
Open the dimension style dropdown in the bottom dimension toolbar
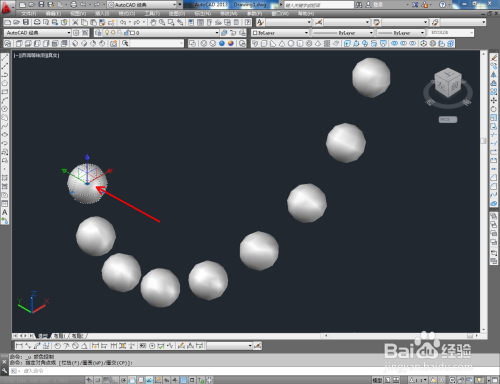230,346
